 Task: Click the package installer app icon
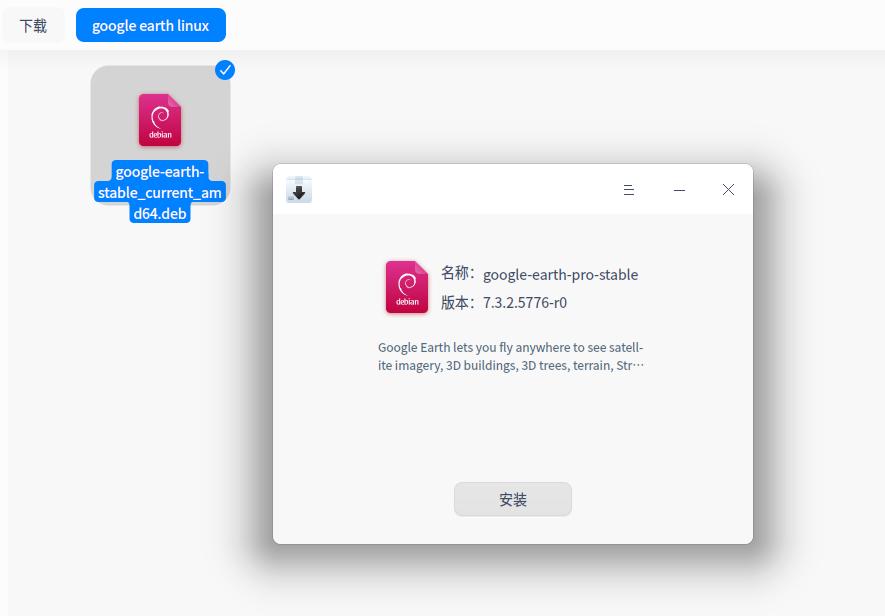click(x=299, y=190)
